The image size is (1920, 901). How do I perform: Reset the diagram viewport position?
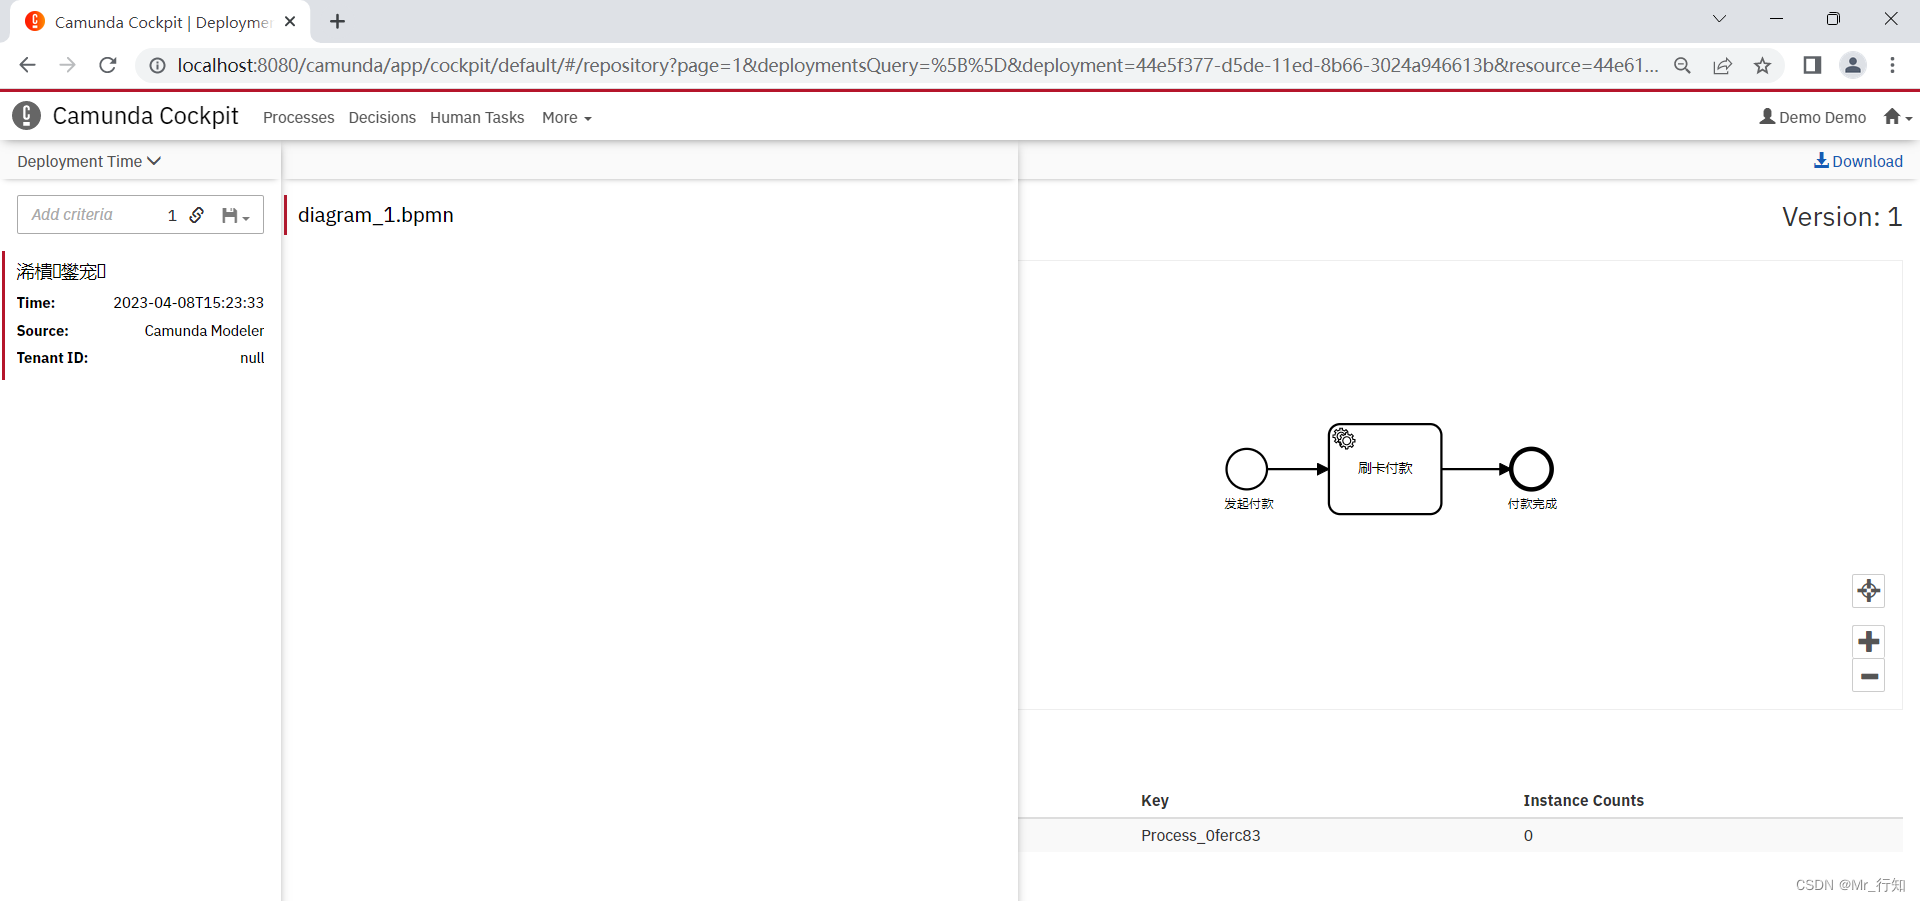(x=1868, y=591)
